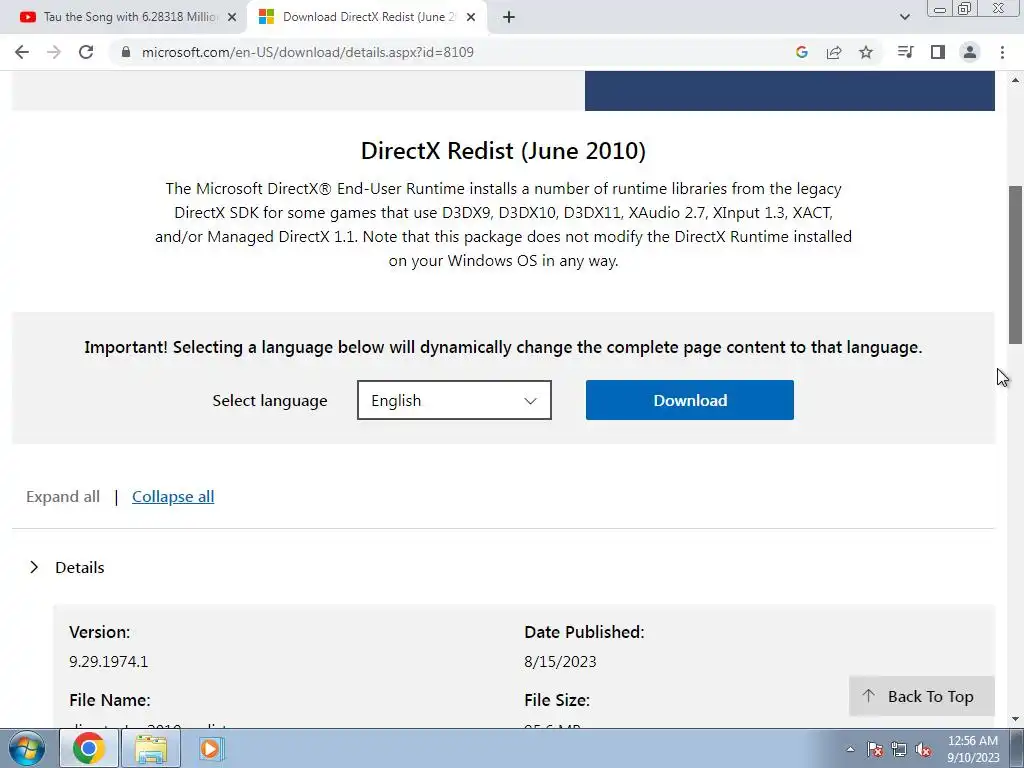
Task: Open the Windows Start button
Action: (25, 748)
